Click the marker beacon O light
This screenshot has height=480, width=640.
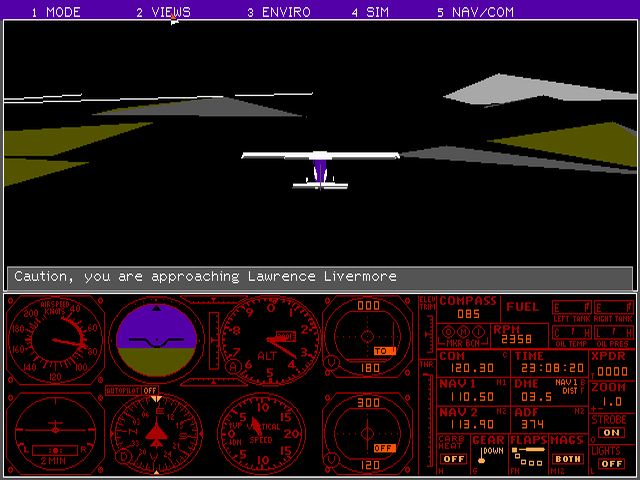448,332
